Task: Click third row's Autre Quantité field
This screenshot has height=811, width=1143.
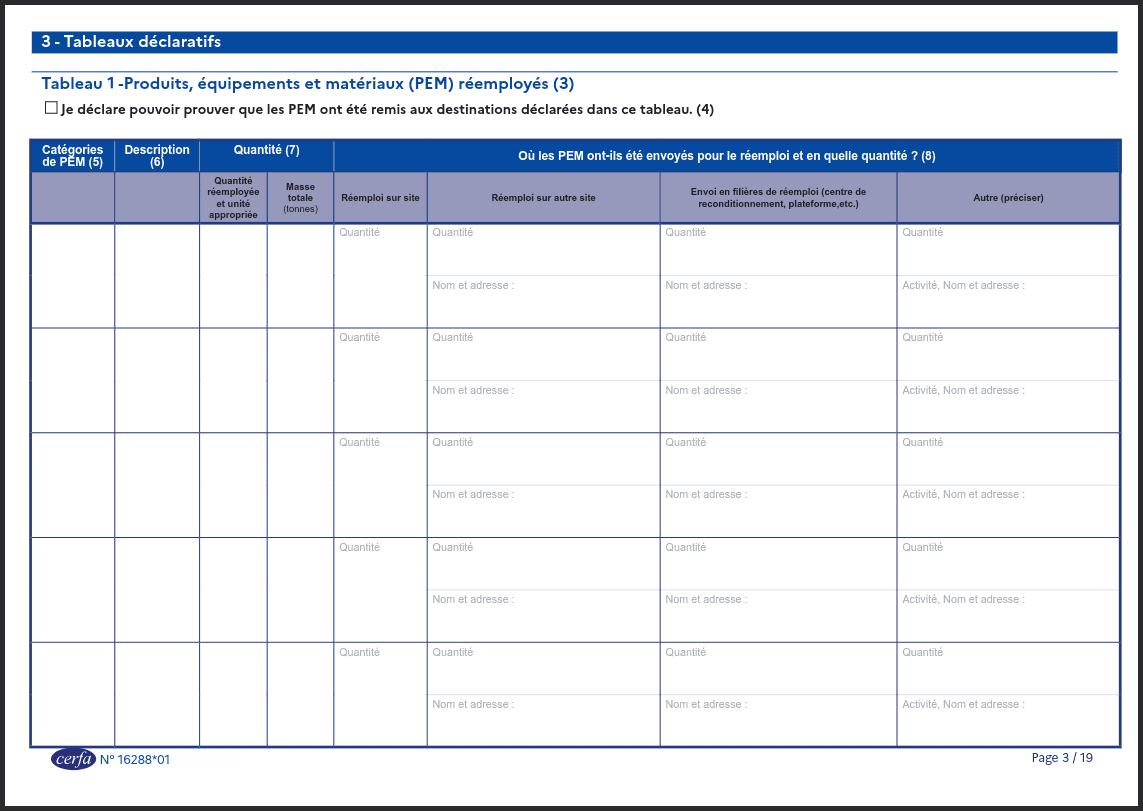Action: pyautogui.click(x=1008, y=459)
